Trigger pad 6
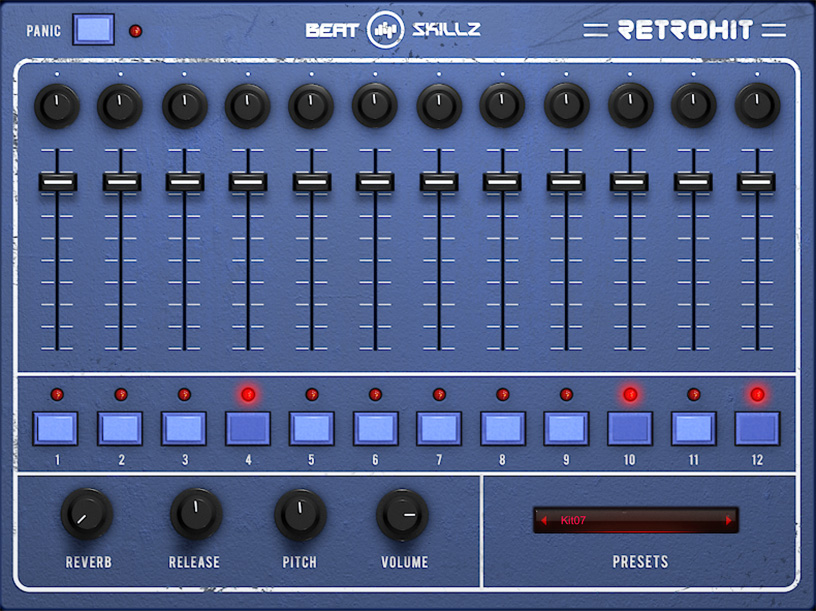Image resolution: width=816 pixels, height=611 pixels. (x=375, y=428)
